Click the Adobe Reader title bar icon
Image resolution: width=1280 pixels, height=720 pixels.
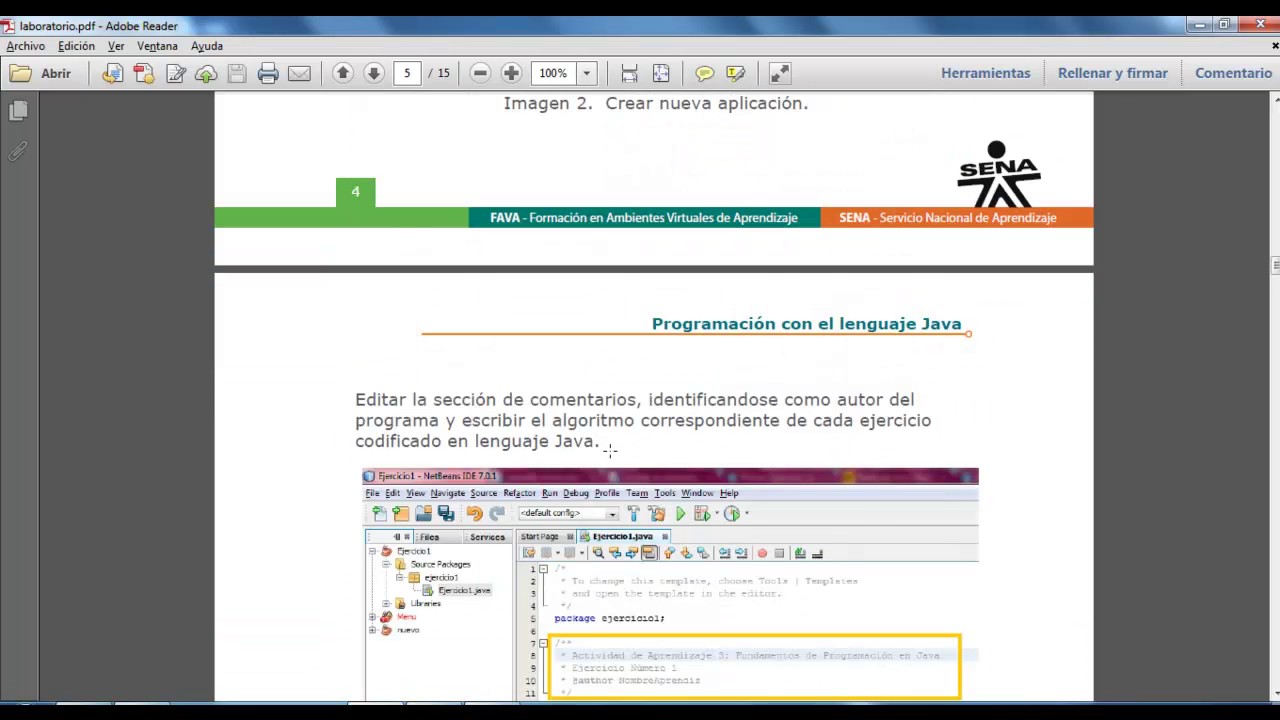pyautogui.click(x=8, y=26)
